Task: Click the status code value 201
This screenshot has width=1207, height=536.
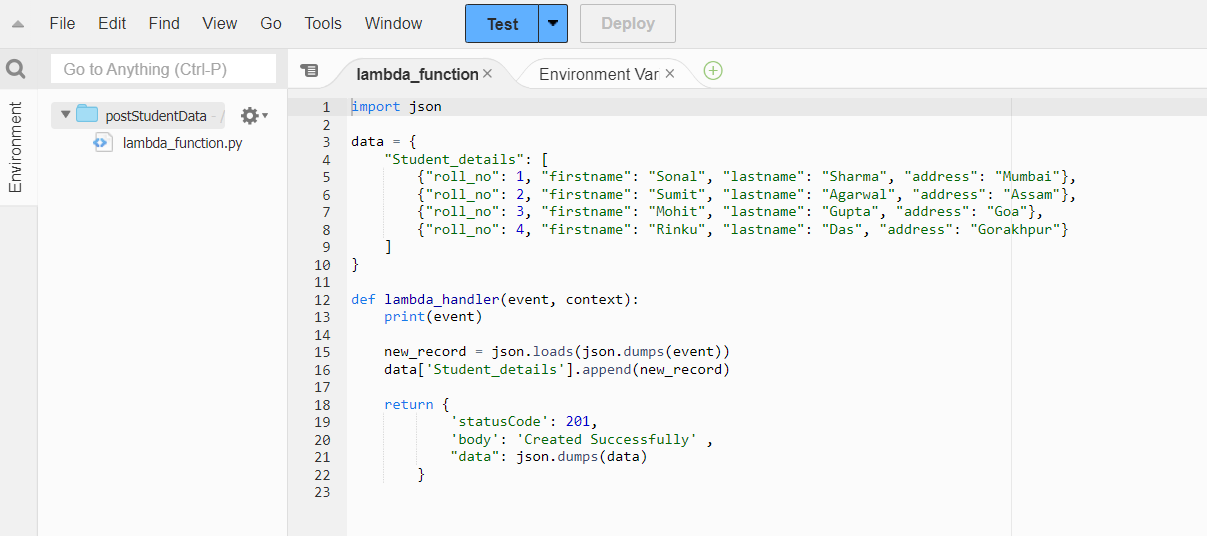Action: tap(579, 422)
